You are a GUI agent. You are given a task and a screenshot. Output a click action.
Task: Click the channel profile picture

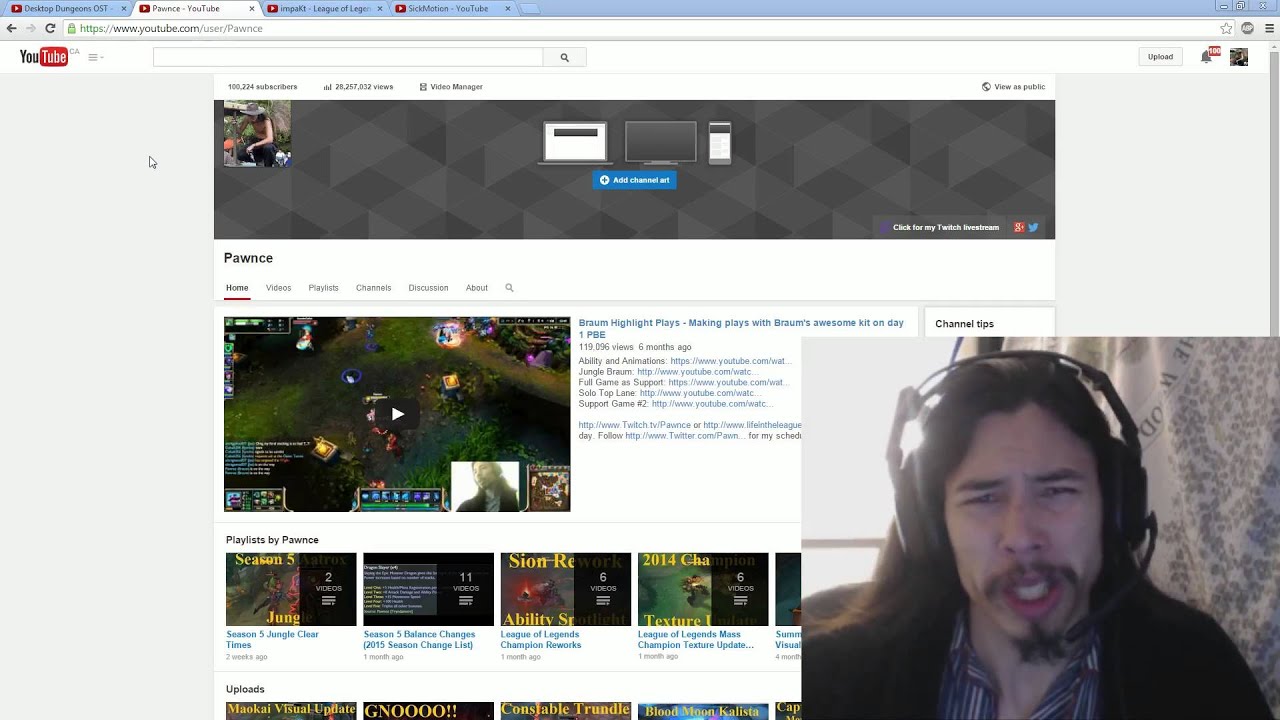point(257,133)
